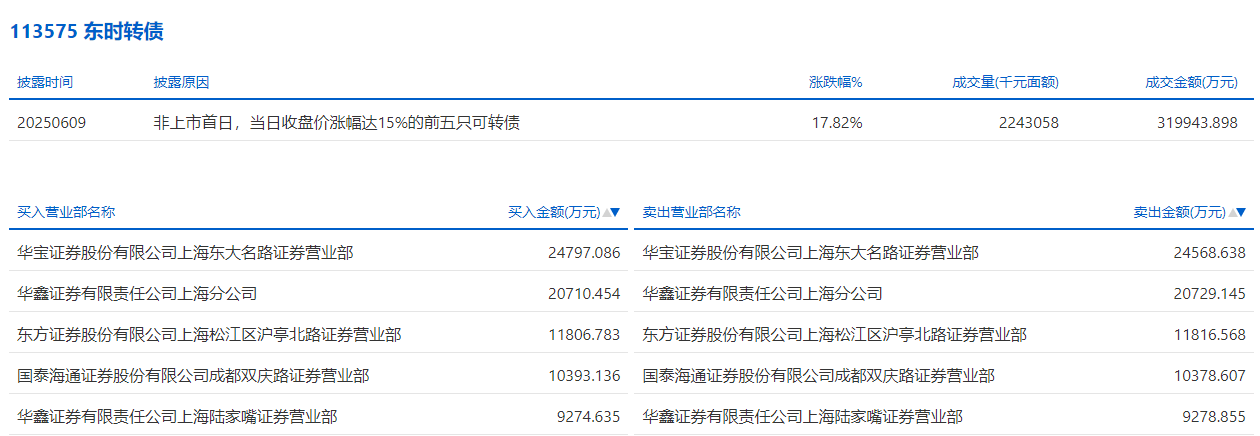Select the disclosure date 20250609
1260x436 pixels.
tap(52, 123)
